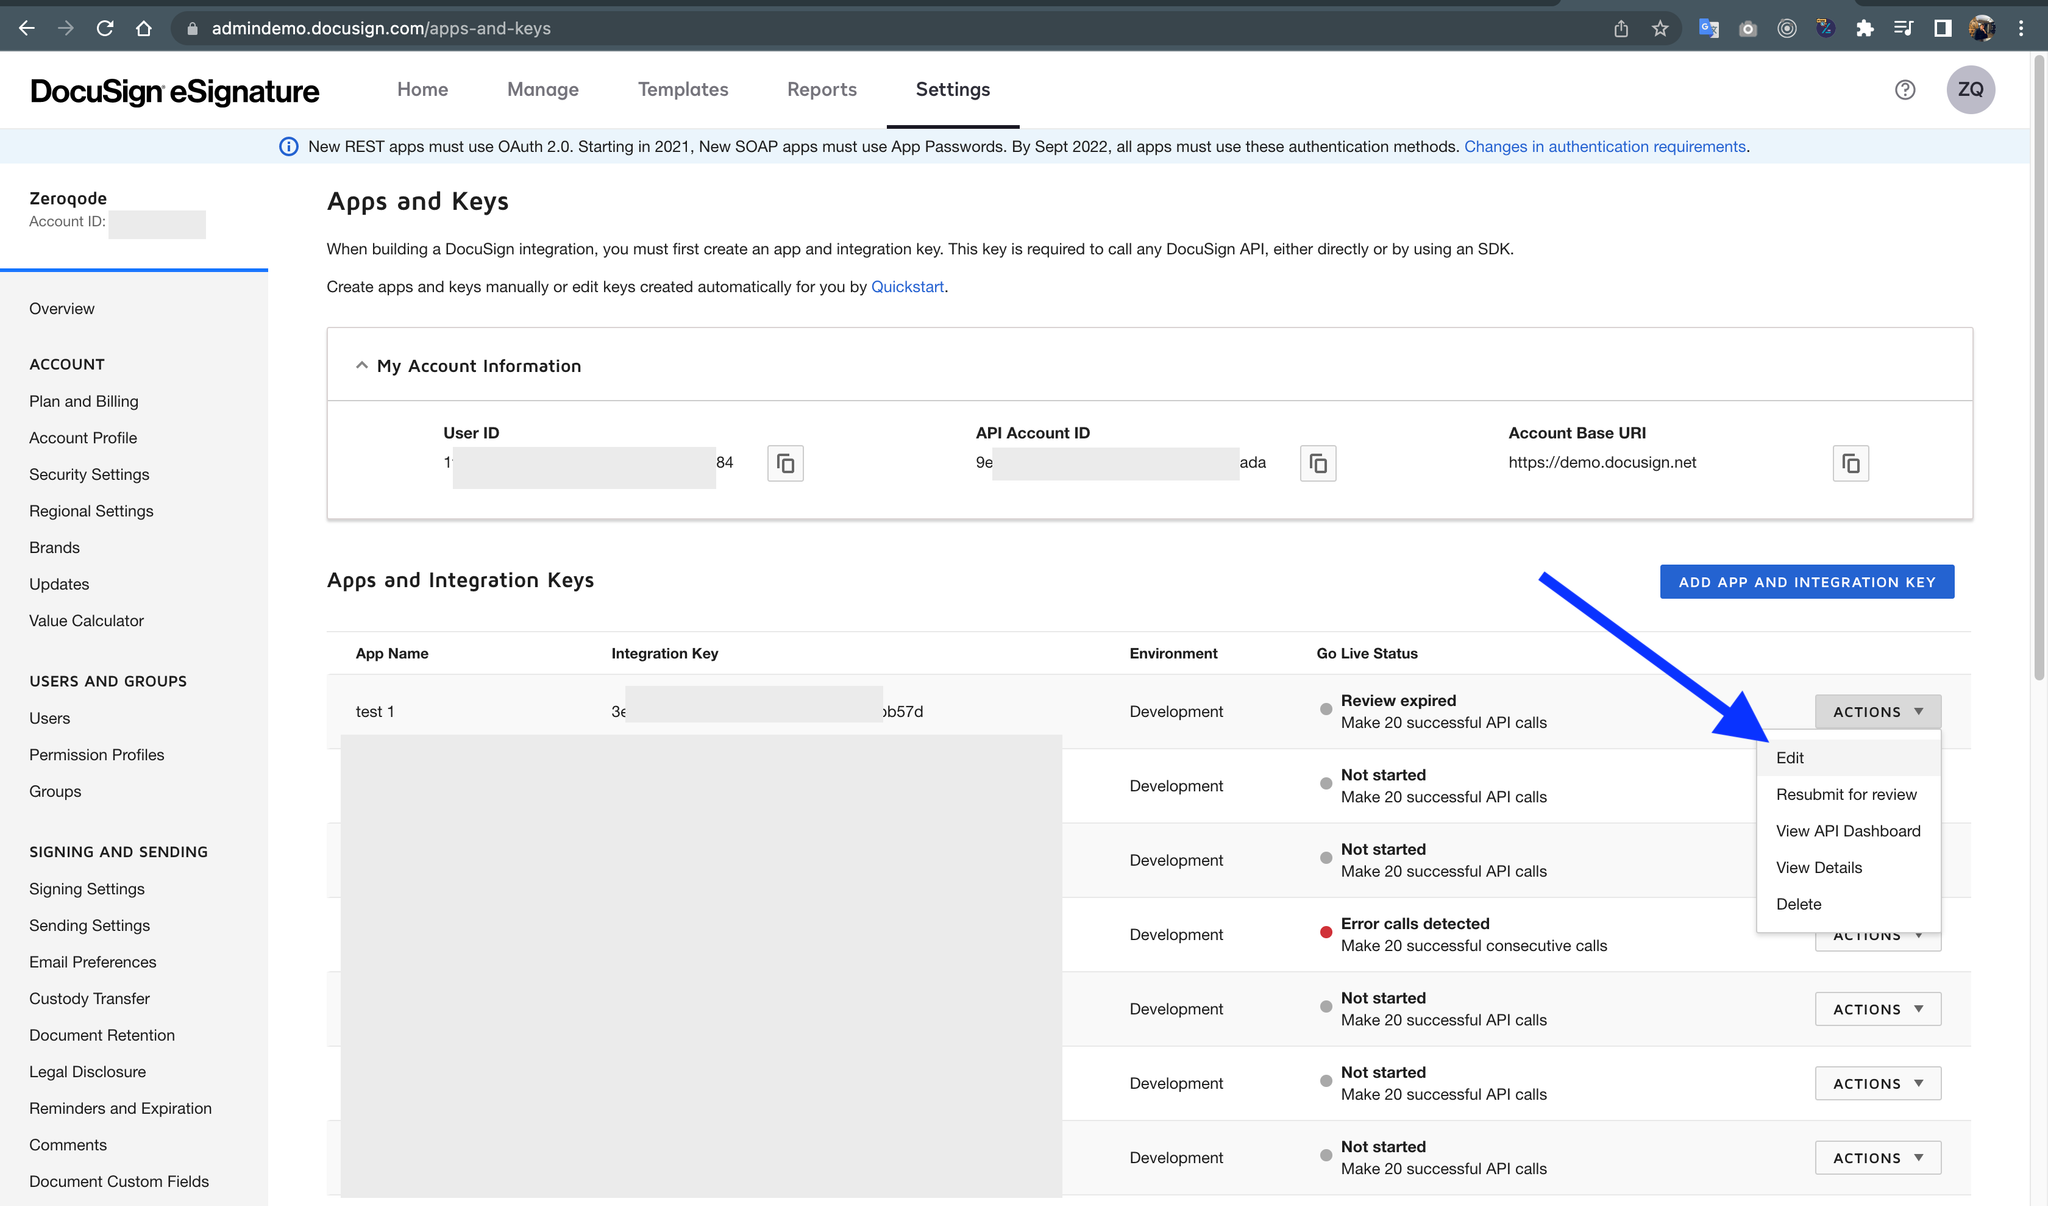Open Document Retention settings
Screen dimensions: 2048x1206
pos(102,1035)
